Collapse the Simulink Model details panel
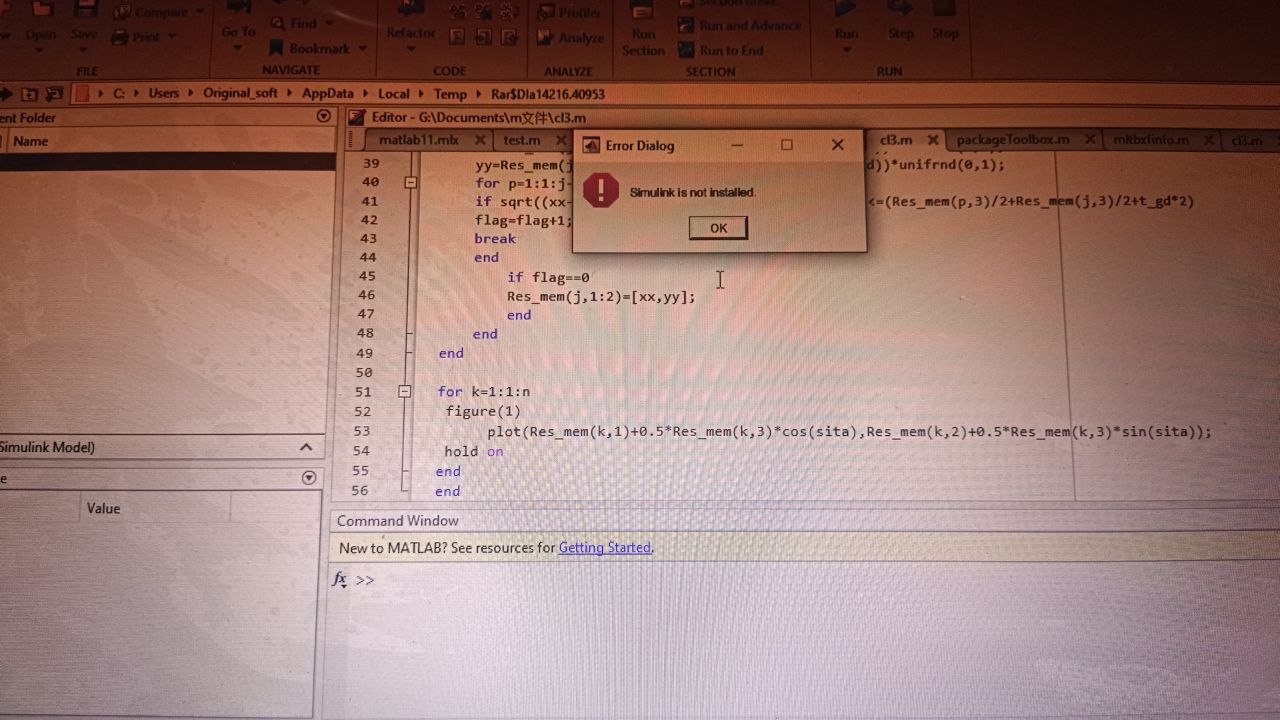The width and height of the screenshot is (1280, 720). (x=306, y=447)
